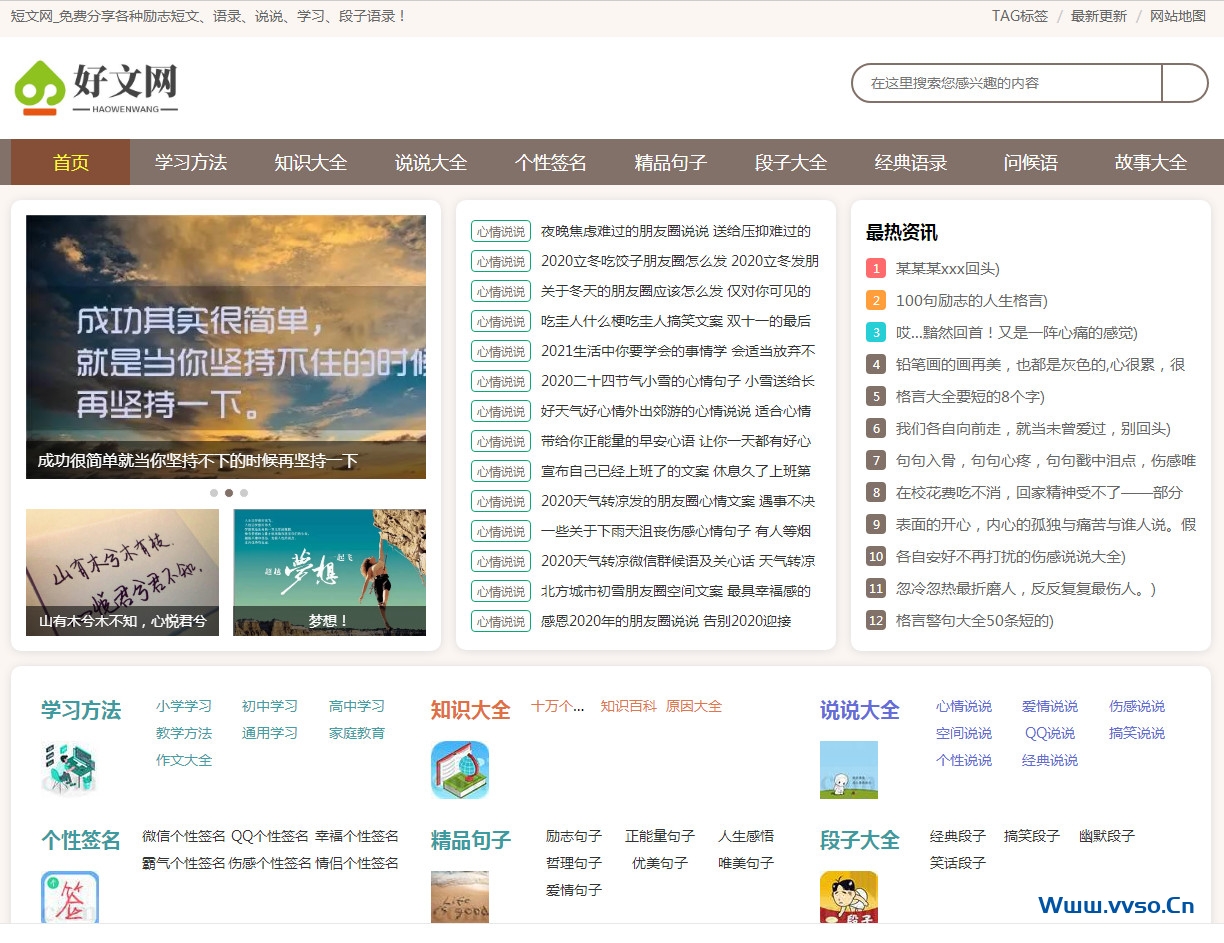
Task: Click the 精品句子 beach photo icon
Action: point(459,898)
